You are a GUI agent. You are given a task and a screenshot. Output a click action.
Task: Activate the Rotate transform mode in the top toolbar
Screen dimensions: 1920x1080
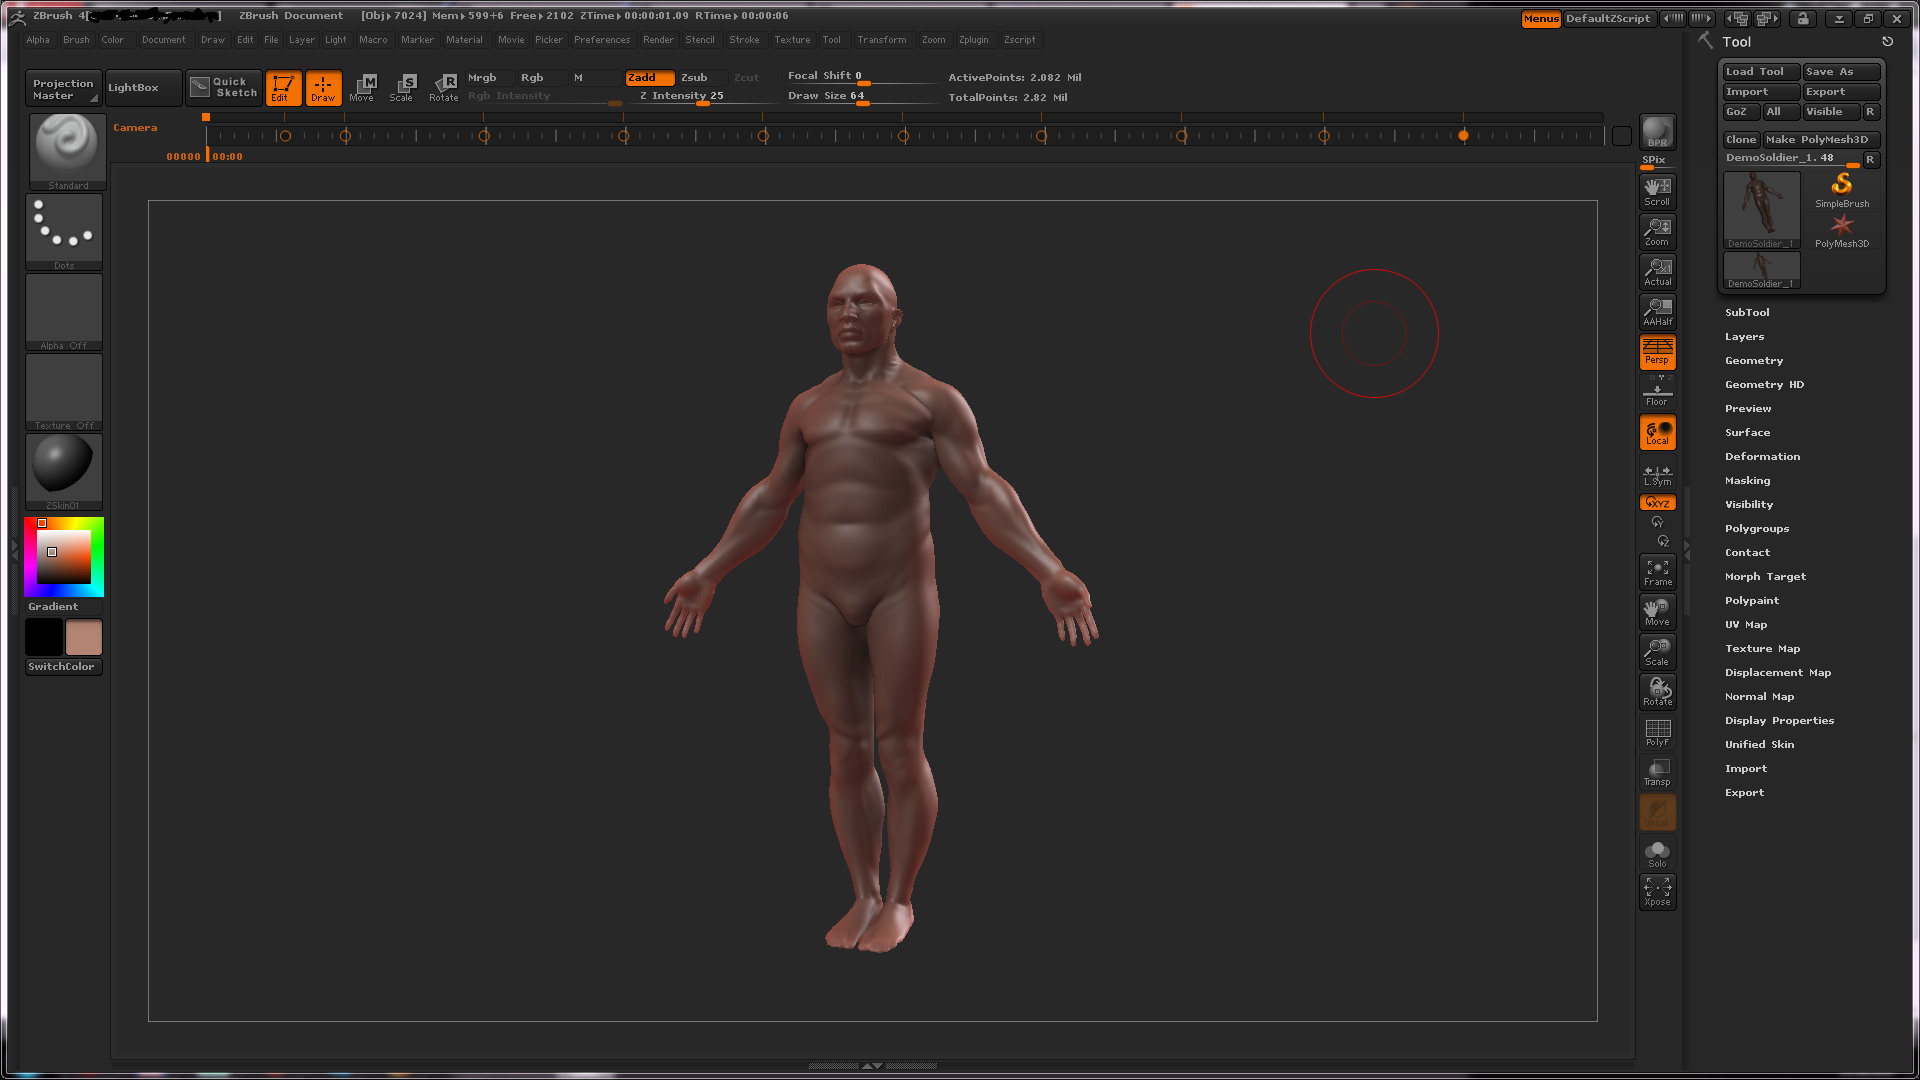pyautogui.click(x=443, y=87)
